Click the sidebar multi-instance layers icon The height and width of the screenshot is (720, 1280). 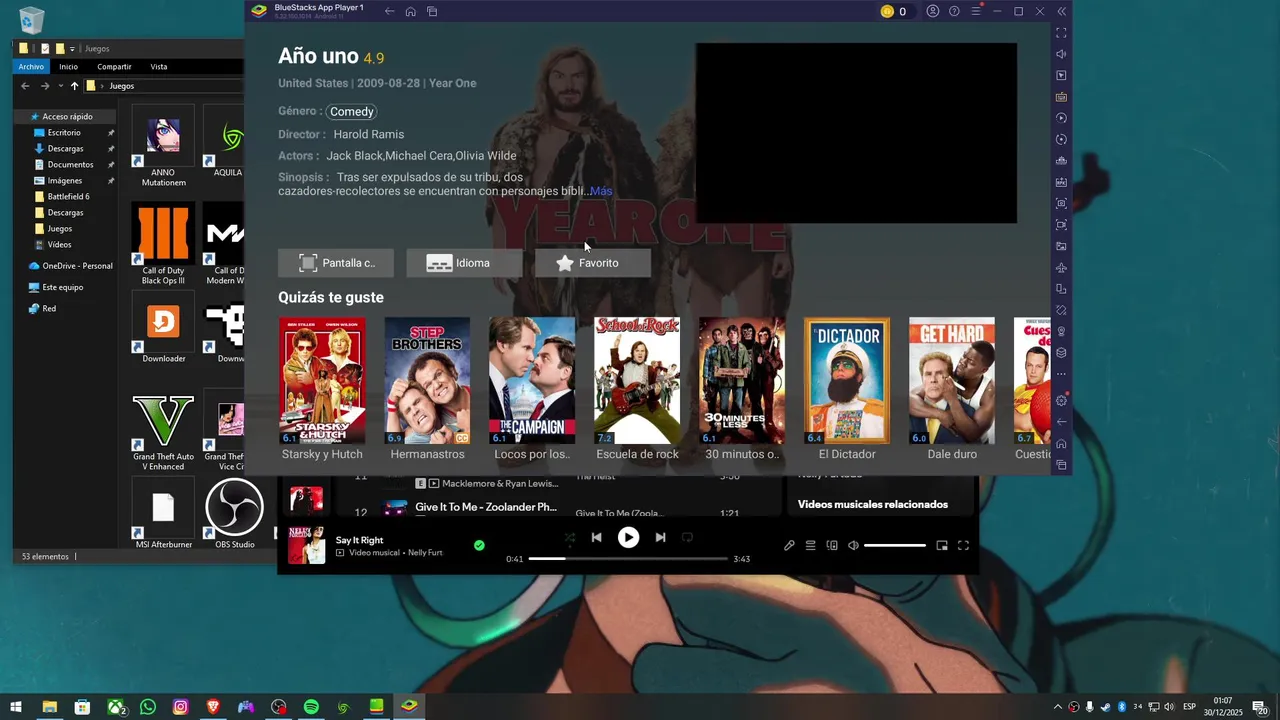point(1061,353)
